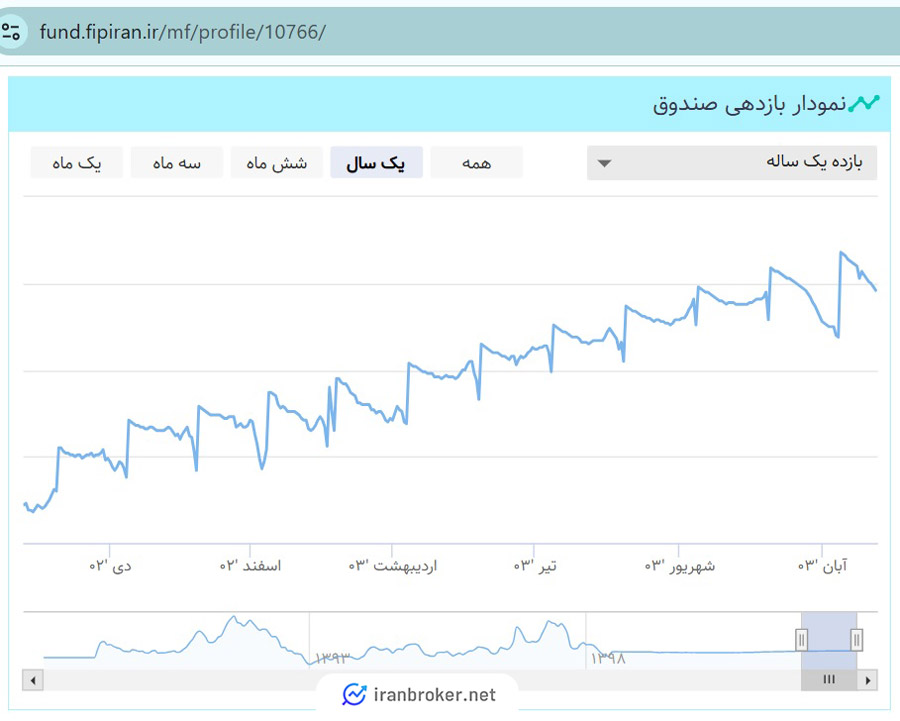
Task: Click the تیر '۰۳ axis label
Action: (535, 566)
